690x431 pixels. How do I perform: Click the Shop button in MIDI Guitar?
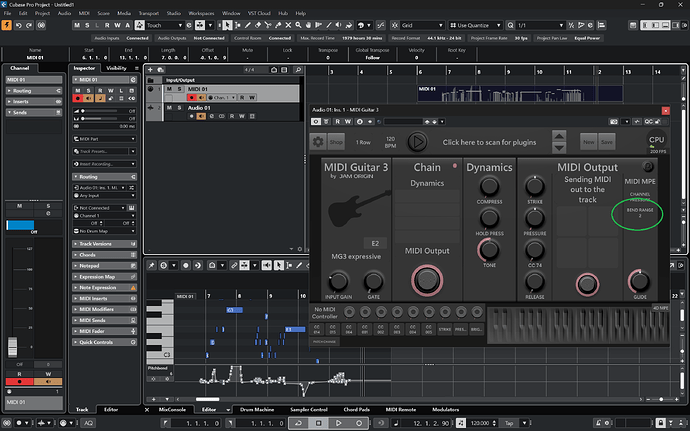click(336, 142)
